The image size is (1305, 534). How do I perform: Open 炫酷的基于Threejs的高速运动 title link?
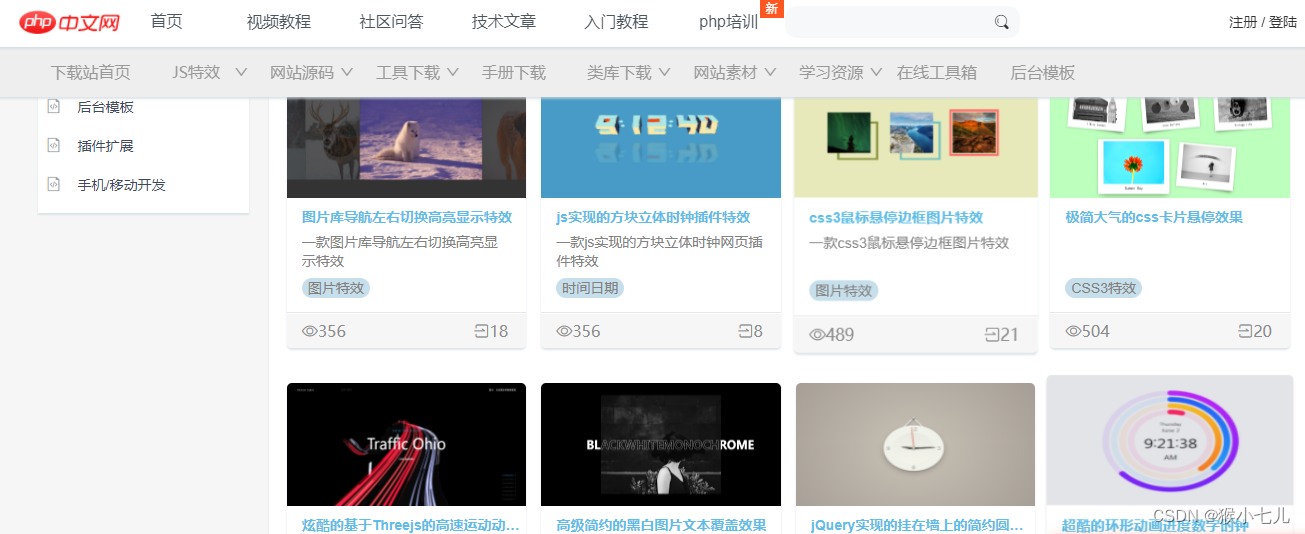coord(410,524)
